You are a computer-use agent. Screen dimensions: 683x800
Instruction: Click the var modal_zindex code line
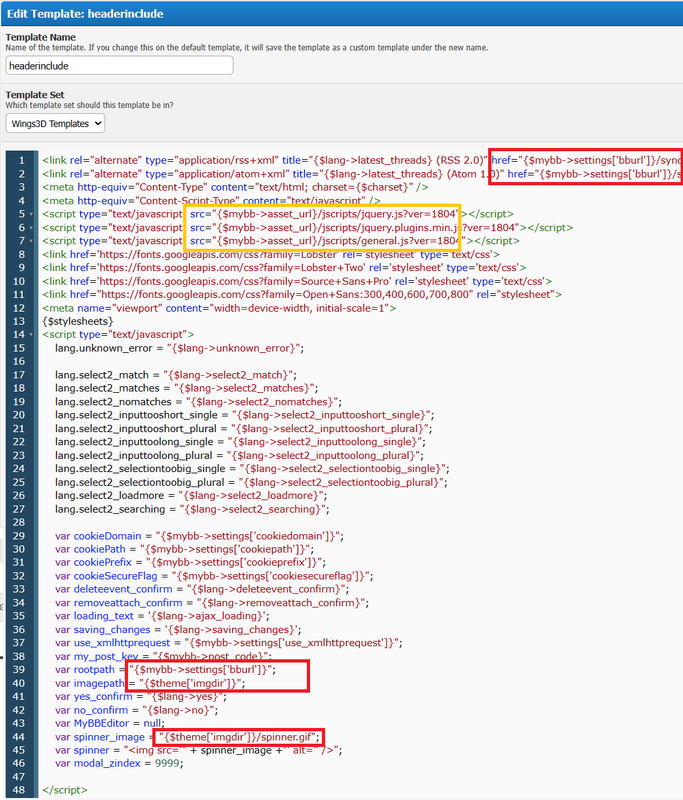point(119,763)
